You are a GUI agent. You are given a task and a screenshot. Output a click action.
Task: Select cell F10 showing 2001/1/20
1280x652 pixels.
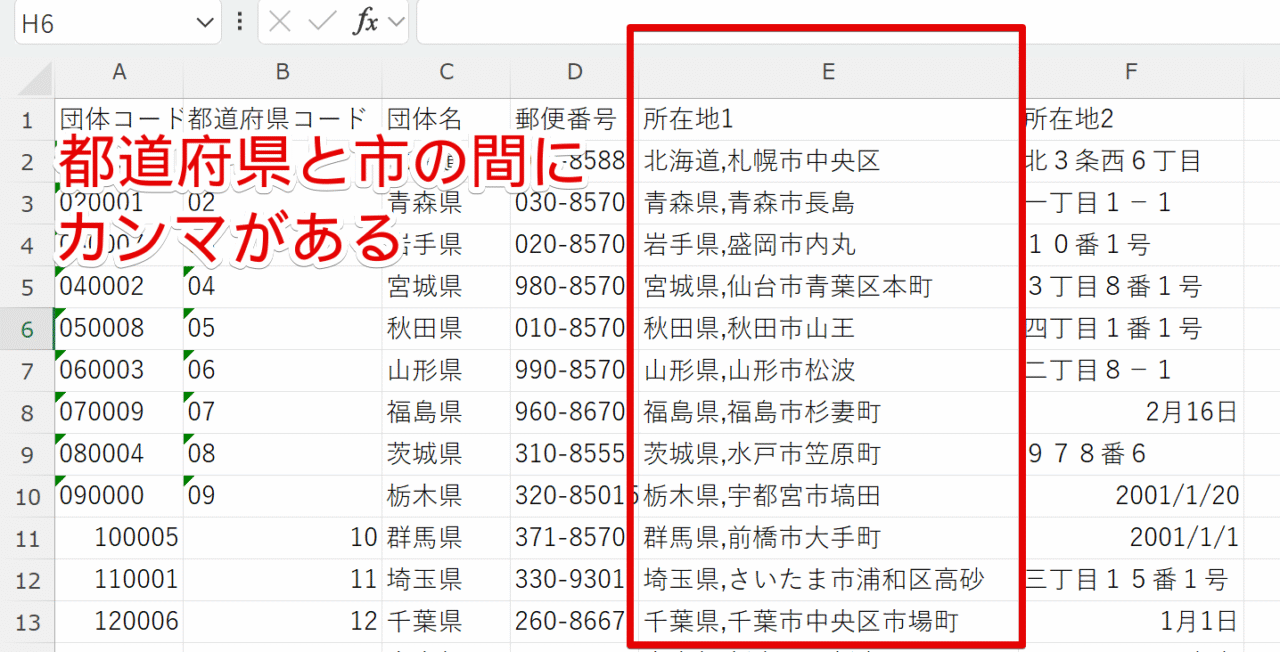click(x=1131, y=494)
